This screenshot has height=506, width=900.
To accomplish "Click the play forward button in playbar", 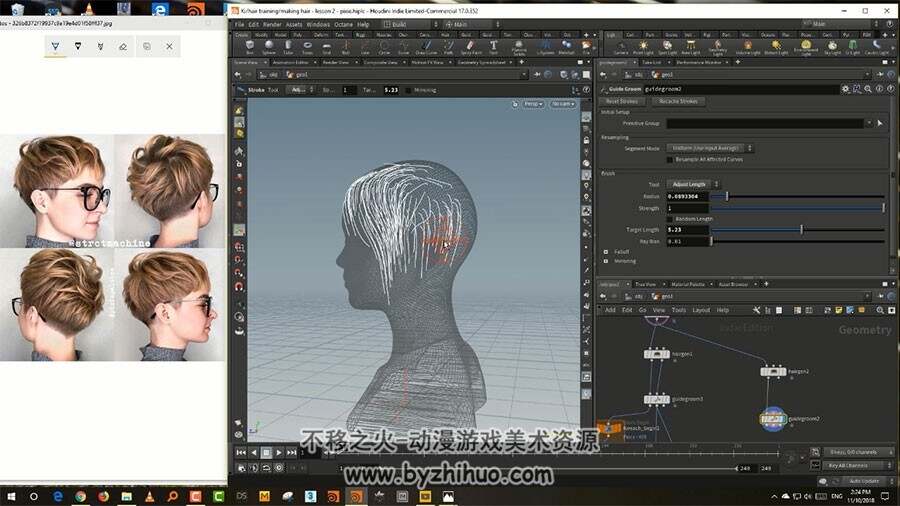I will pyautogui.click(x=278, y=453).
